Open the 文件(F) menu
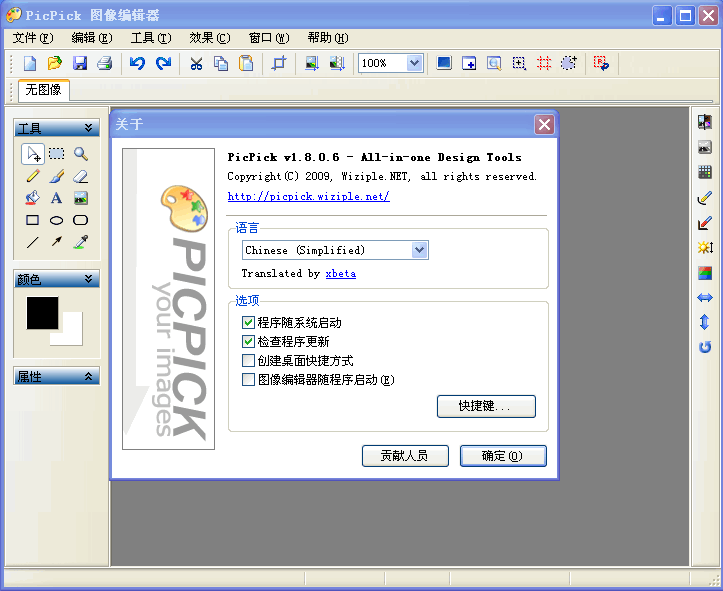 pos(33,38)
